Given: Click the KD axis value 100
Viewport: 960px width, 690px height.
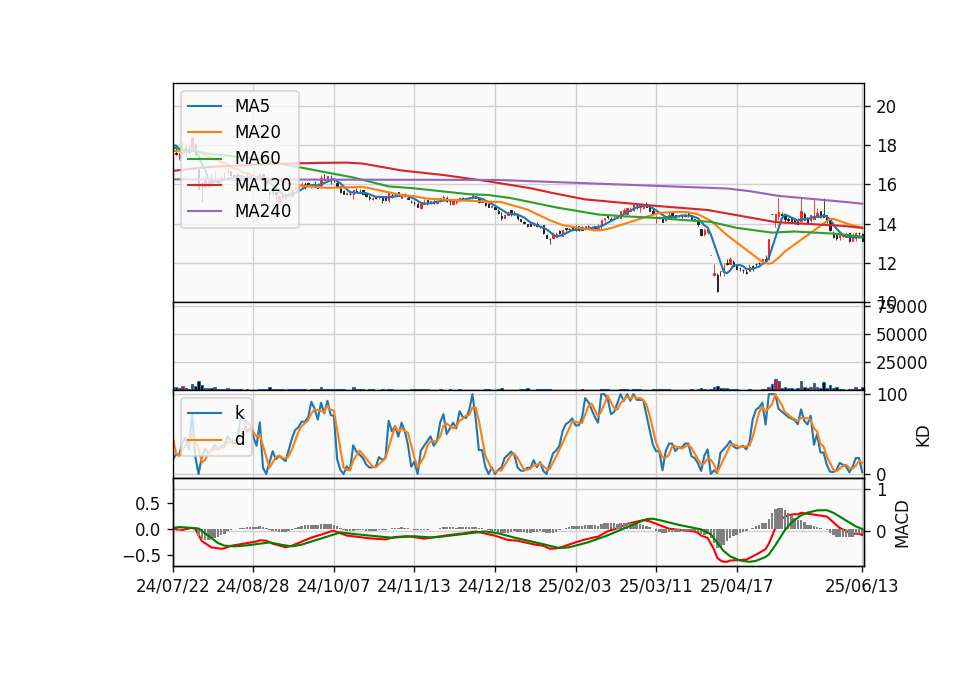Looking at the screenshot, I should (x=891, y=396).
